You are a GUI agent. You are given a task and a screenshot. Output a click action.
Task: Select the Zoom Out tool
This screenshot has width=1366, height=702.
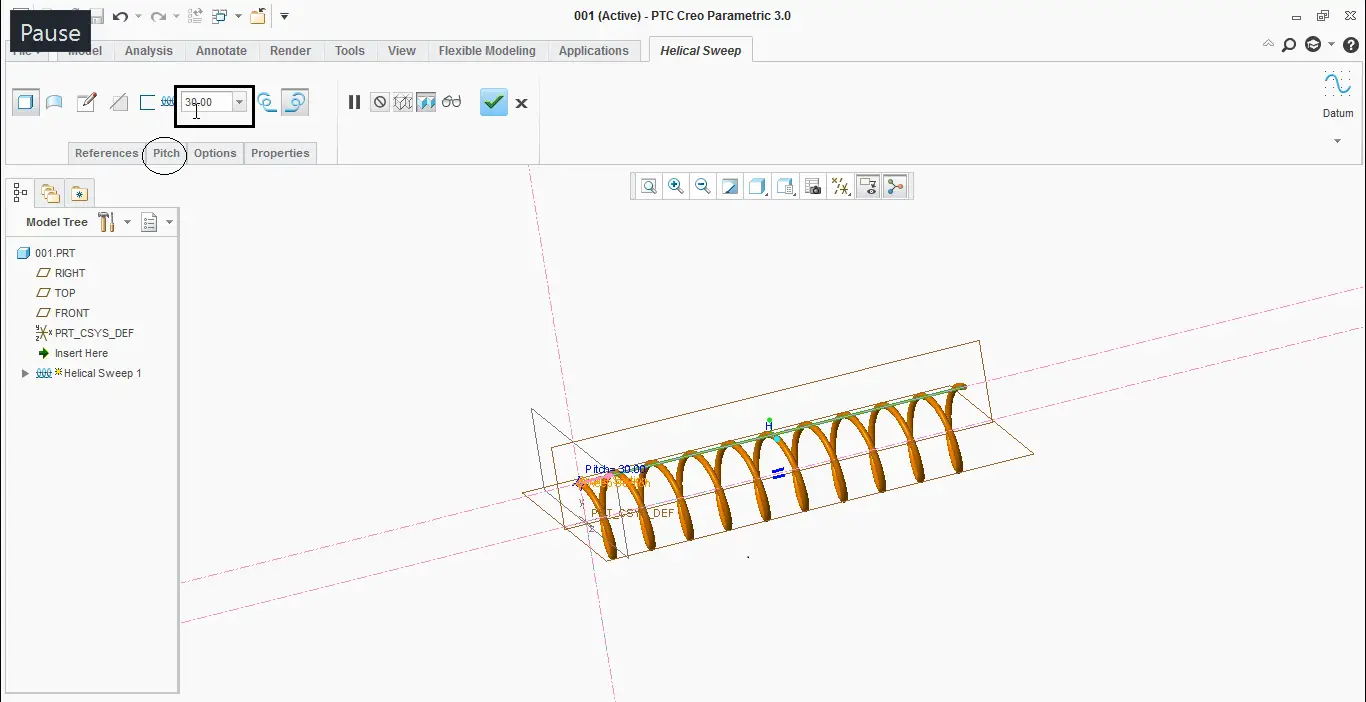(703, 186)
